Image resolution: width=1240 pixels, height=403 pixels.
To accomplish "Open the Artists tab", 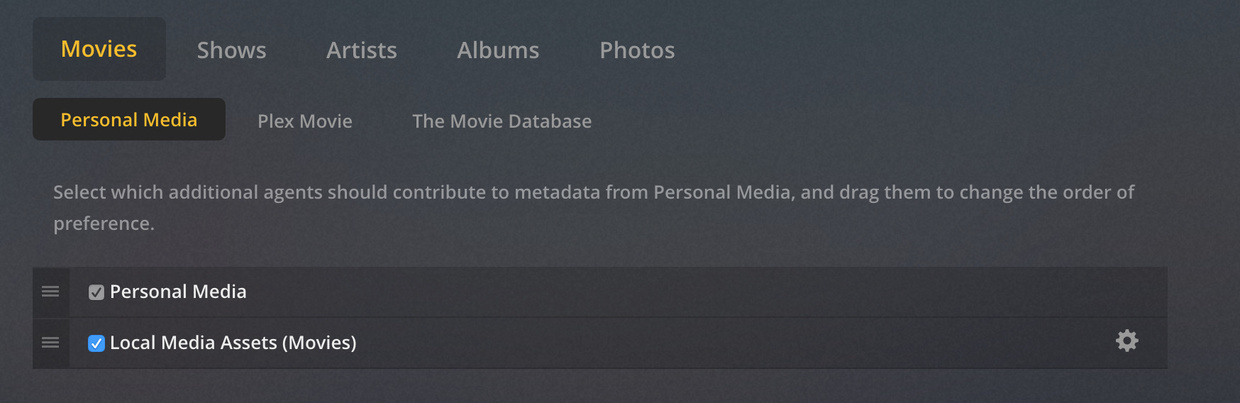I will point(361,50).
